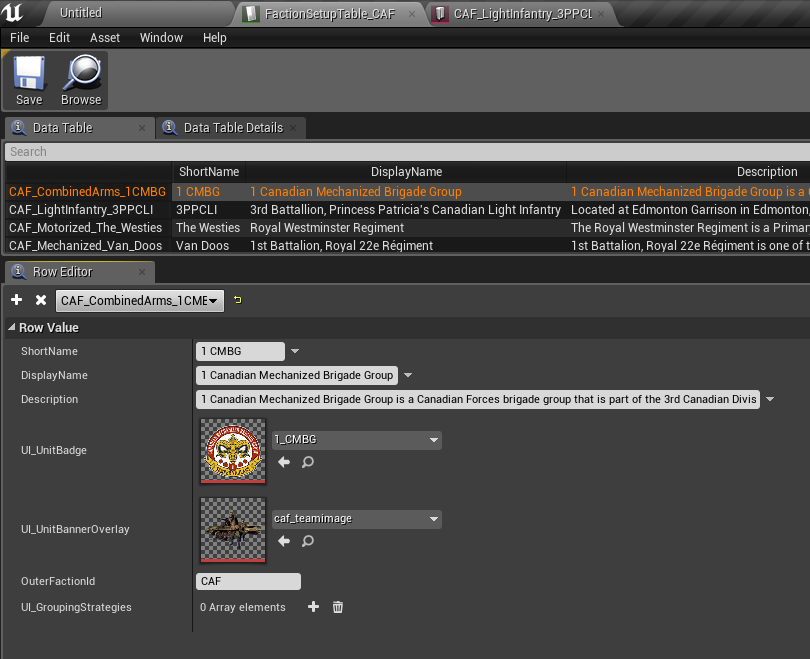Remove current row with X icon
The height and width of the screenshot is (659, 810).
point(41,300)
